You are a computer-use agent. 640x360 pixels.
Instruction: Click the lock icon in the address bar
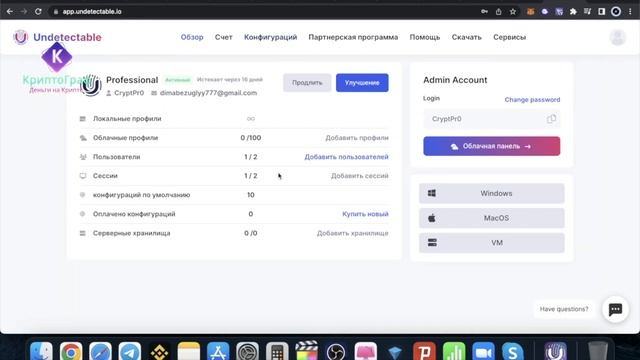click(56, 12)
